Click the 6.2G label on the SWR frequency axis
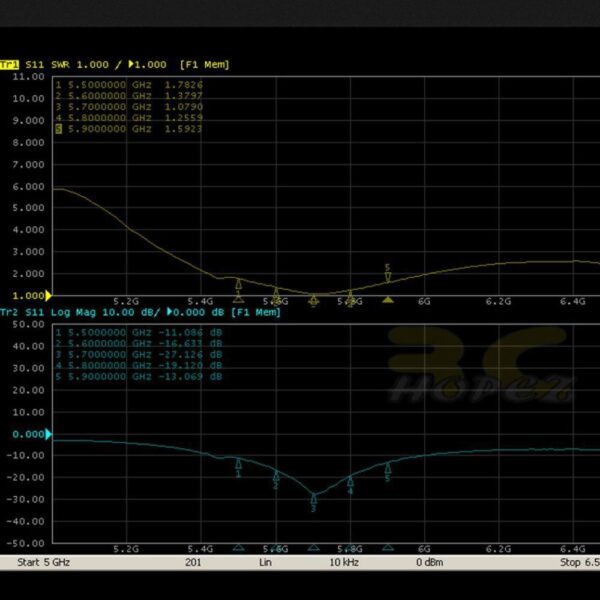600x600 pixels. tap(498, 302)
